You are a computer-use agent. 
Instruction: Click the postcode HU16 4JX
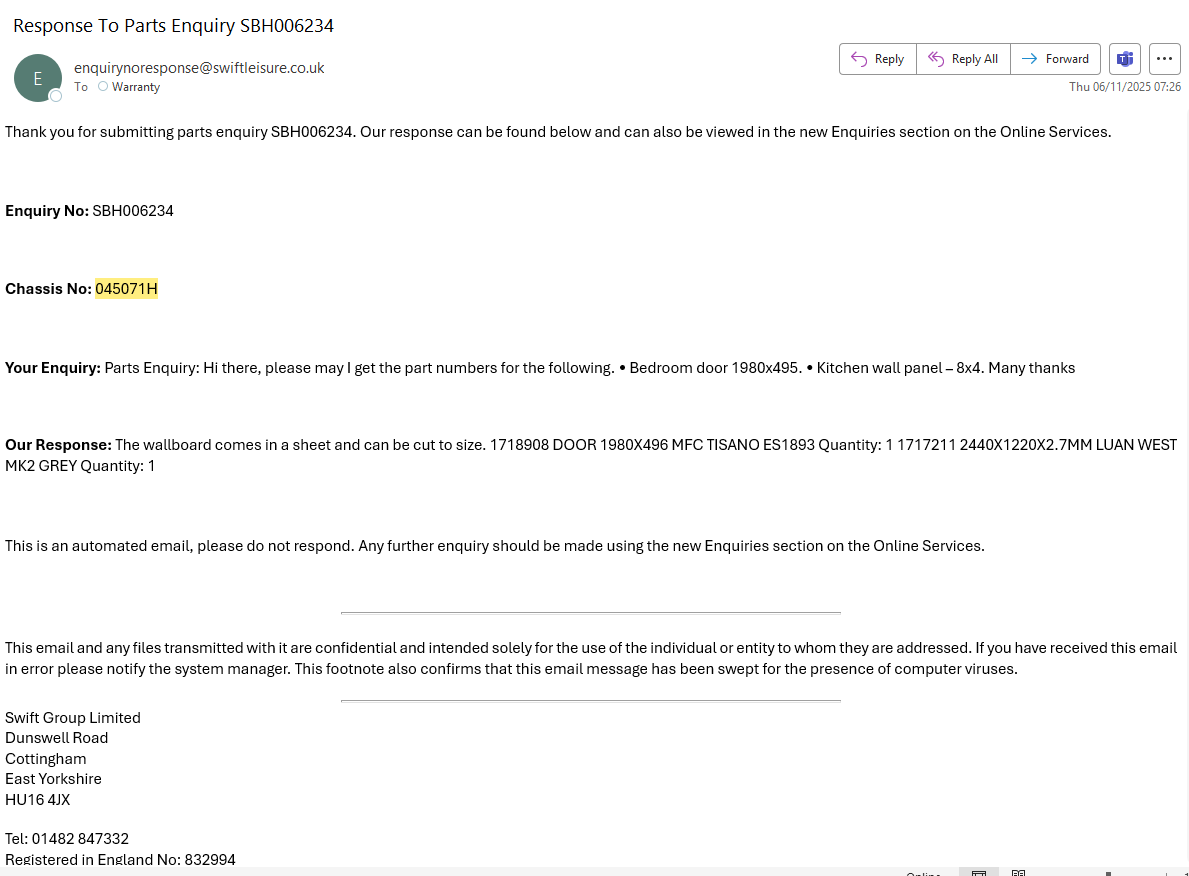[37, 799]
